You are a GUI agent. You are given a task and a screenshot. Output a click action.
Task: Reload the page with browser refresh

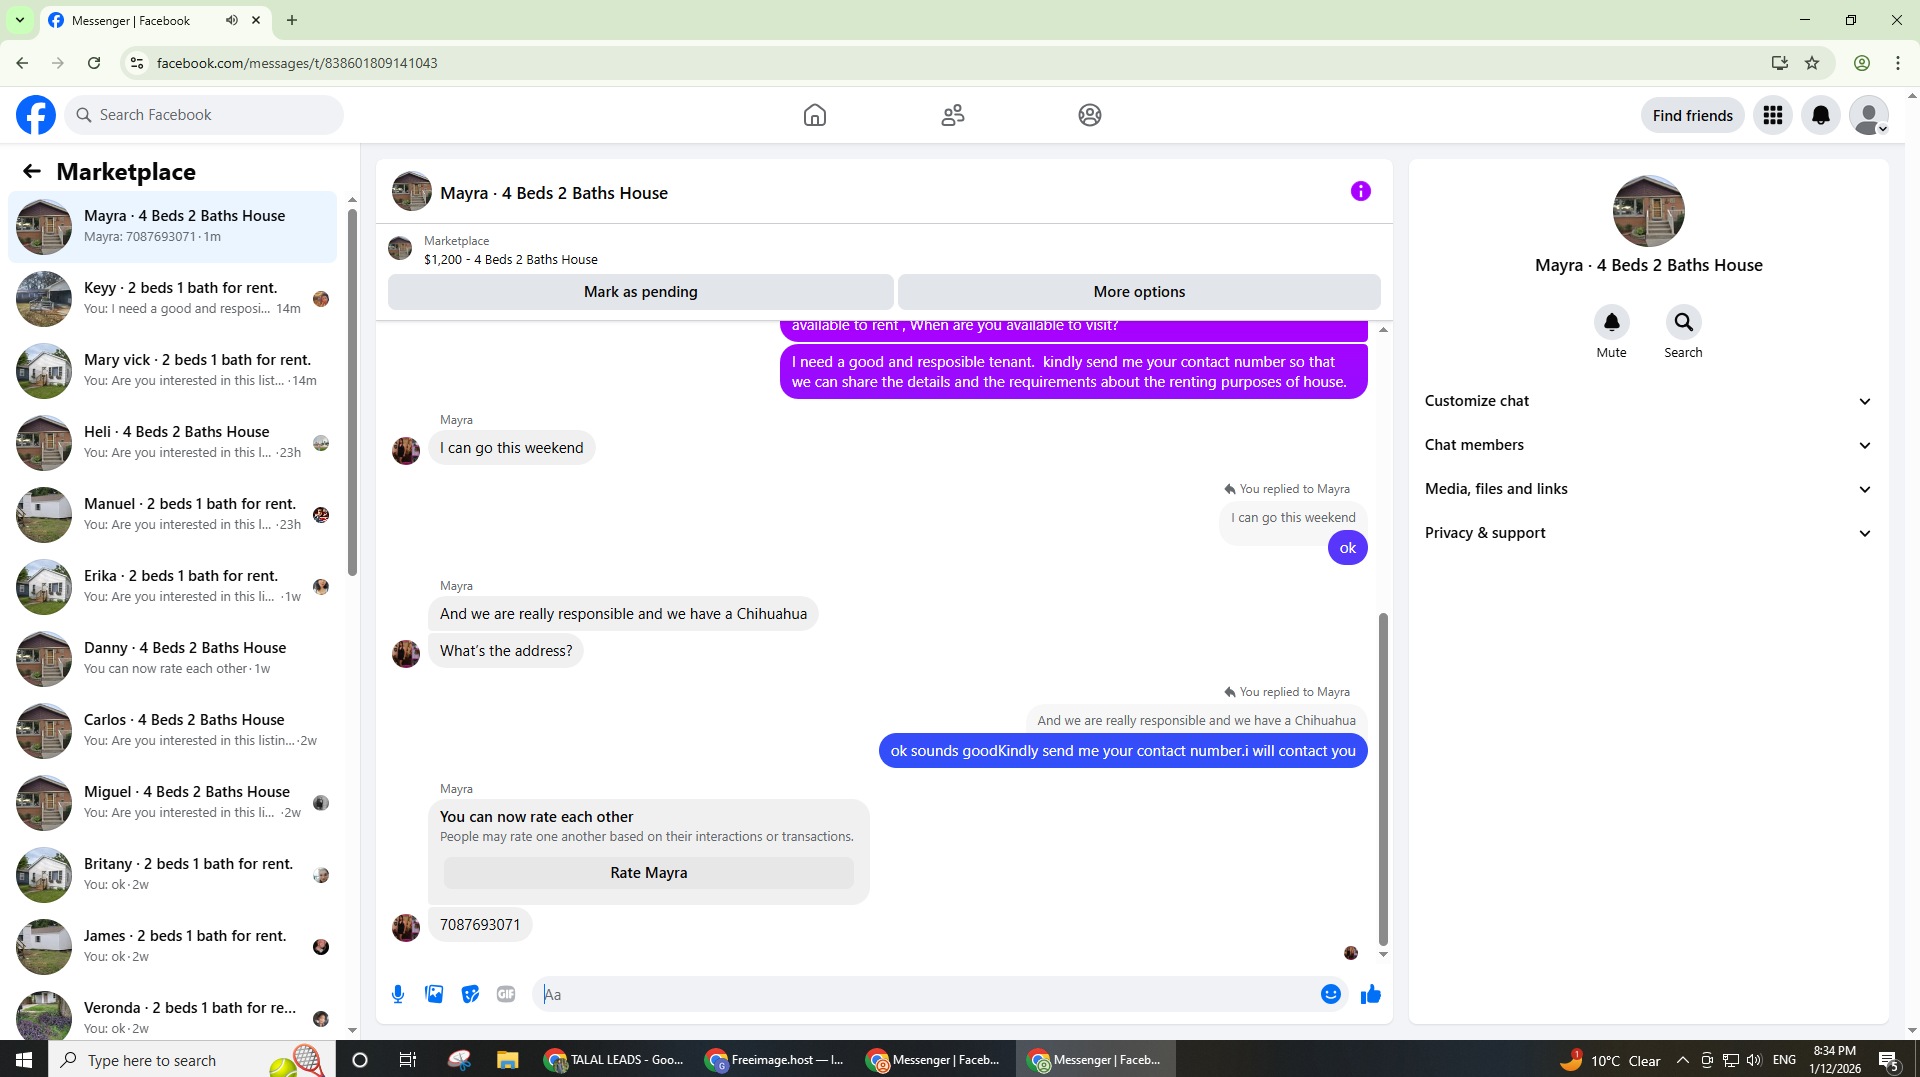[94, 63]
